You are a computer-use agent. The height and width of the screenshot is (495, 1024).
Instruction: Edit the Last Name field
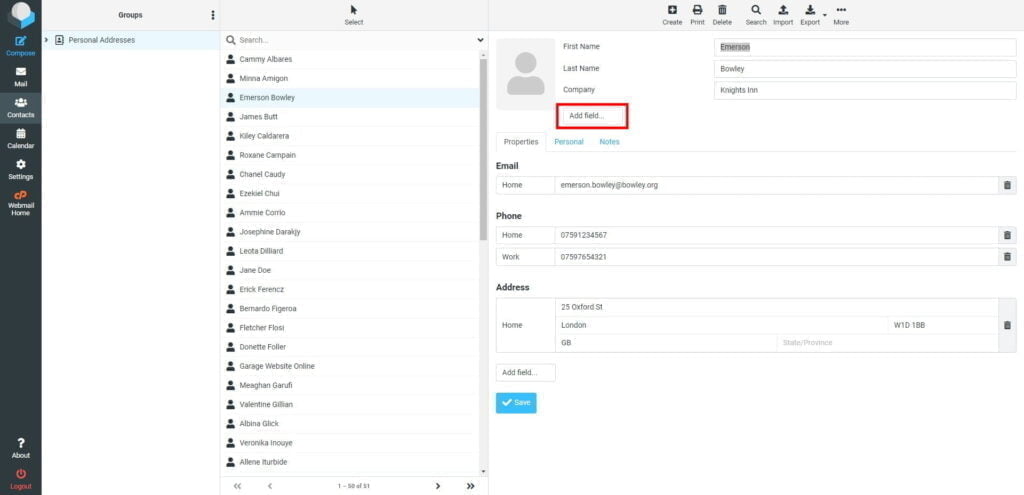tap(865, 69)
